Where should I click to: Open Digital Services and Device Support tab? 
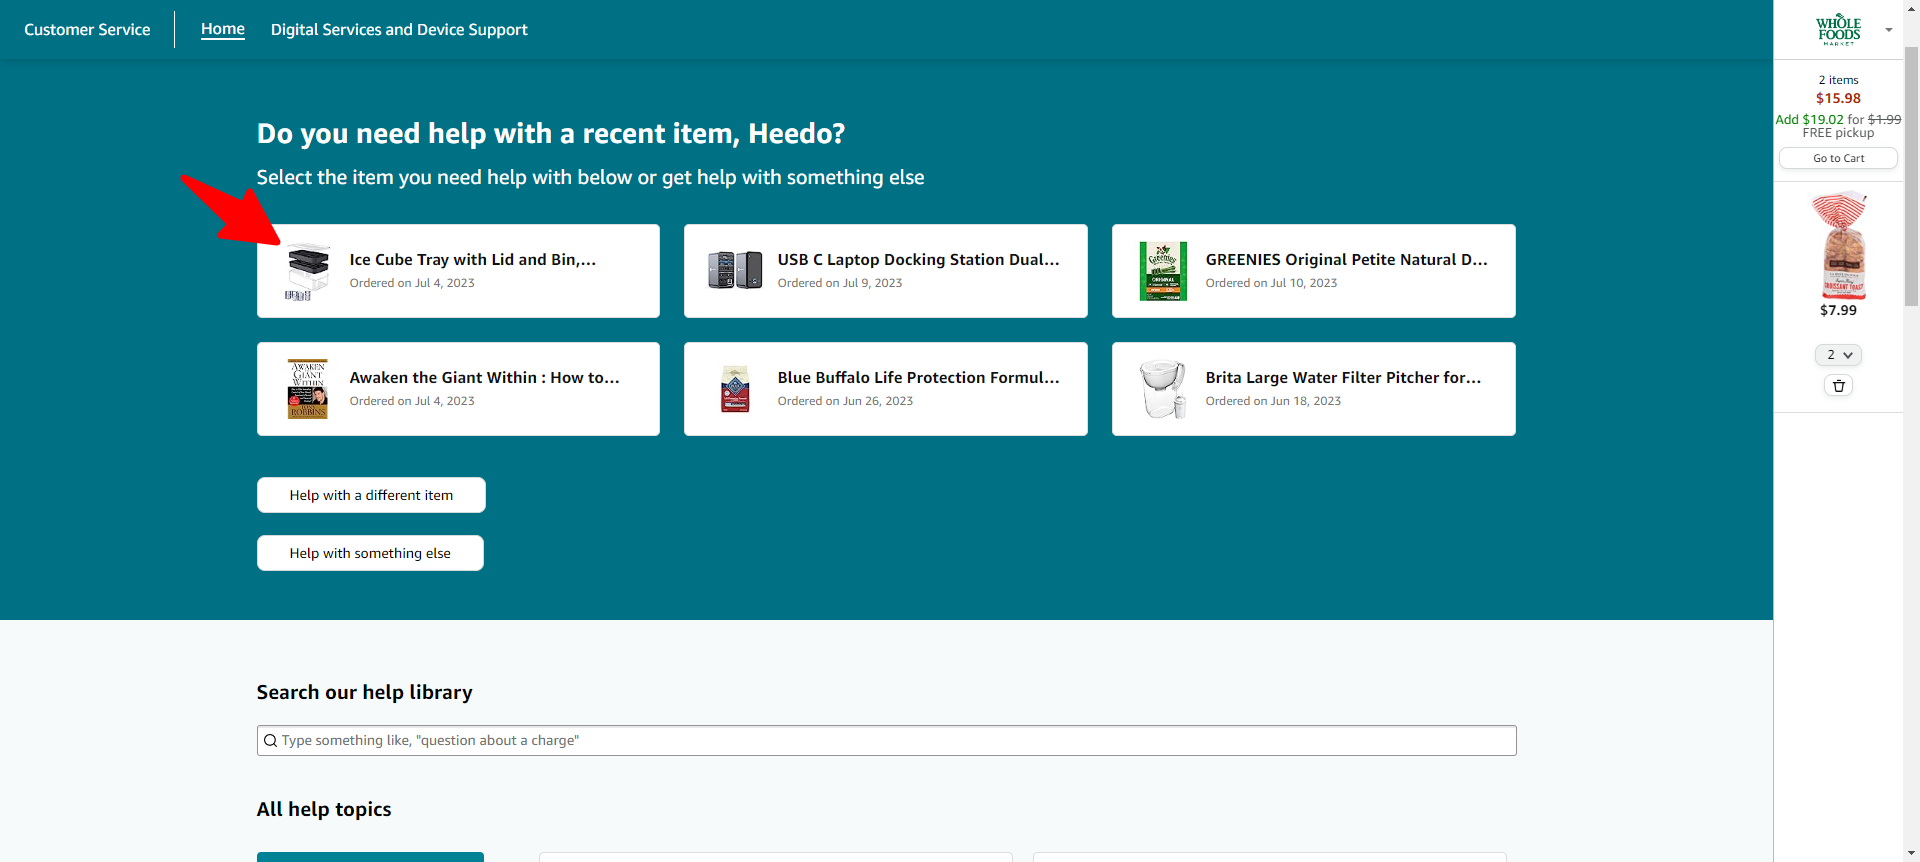tap(399, 29)
